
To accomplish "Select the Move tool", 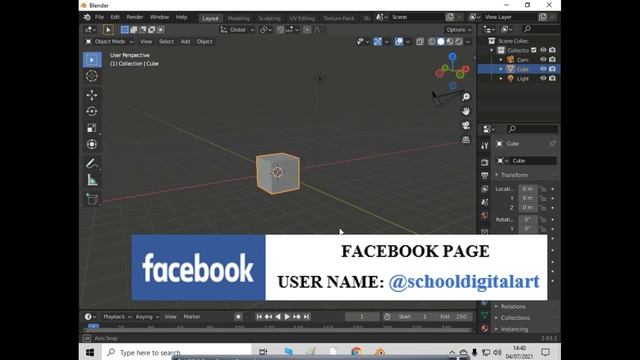I will click(92, 95).
